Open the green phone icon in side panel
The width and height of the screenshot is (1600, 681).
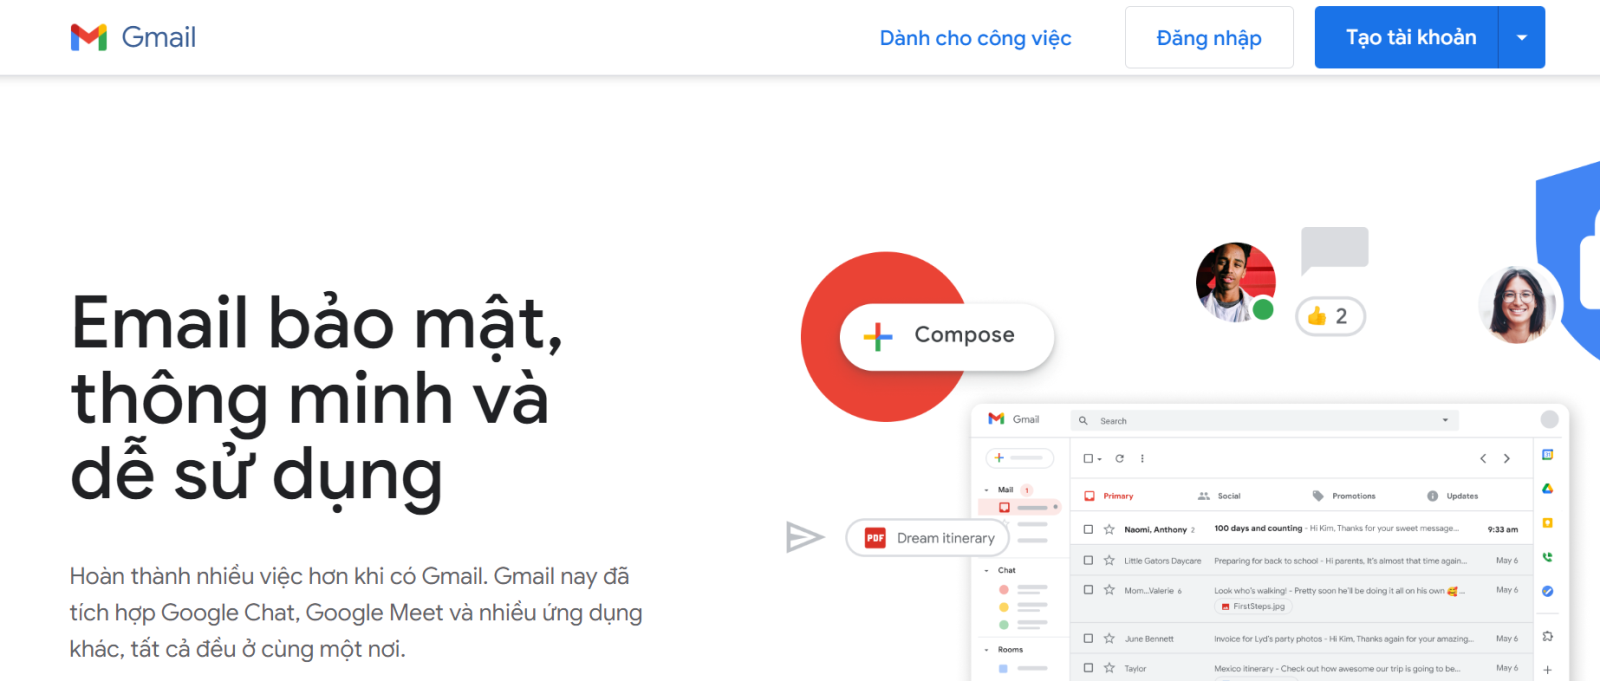pos(1547,557)
